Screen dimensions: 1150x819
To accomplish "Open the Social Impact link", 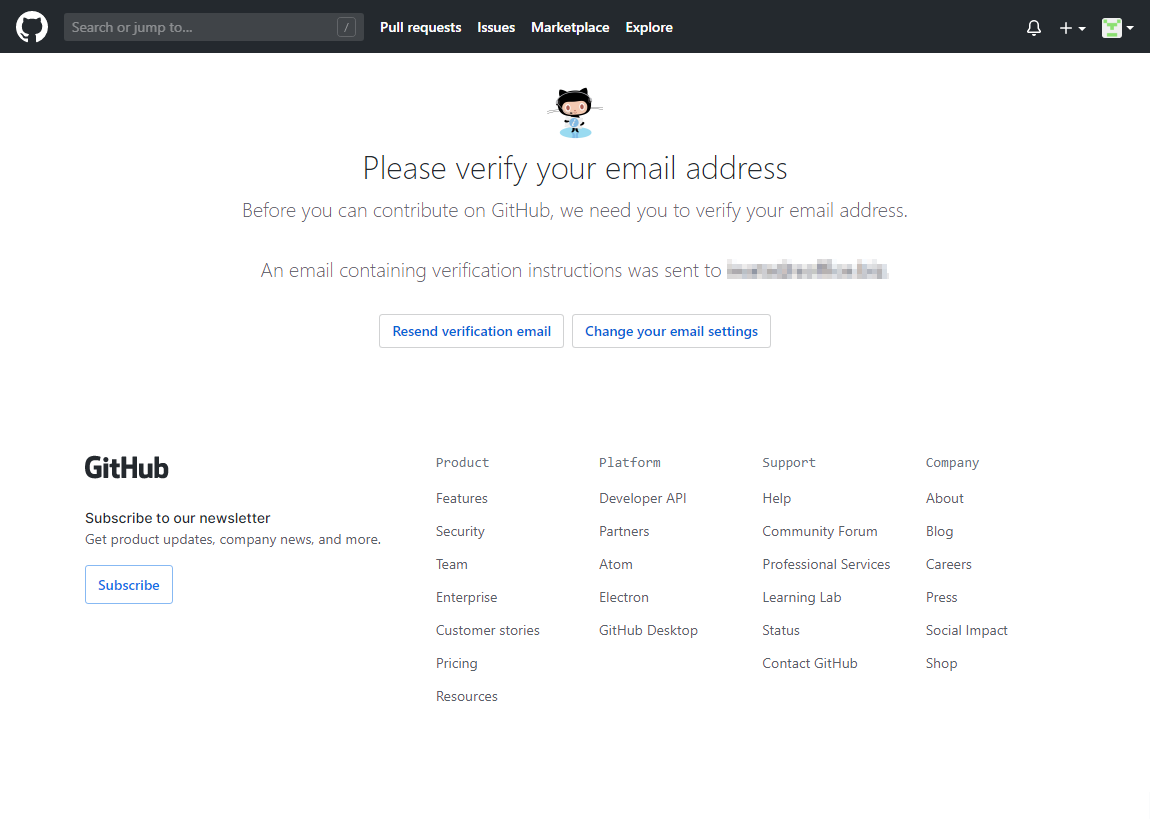I will (x=966, y=630).
